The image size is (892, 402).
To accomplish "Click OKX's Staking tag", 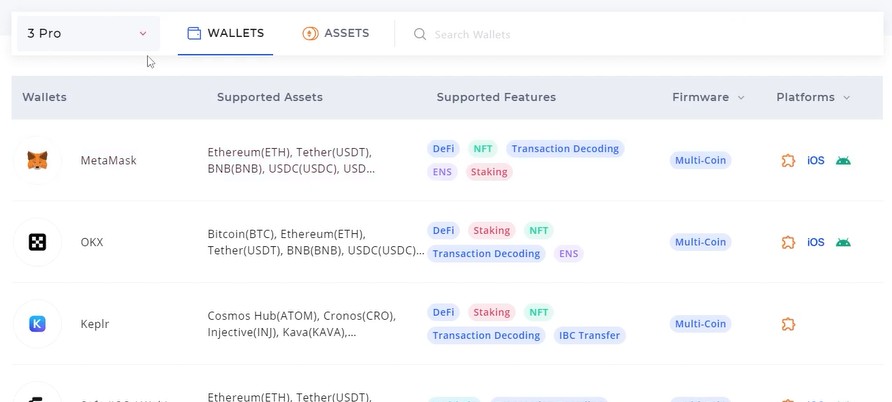I will [x=492, y=231].
